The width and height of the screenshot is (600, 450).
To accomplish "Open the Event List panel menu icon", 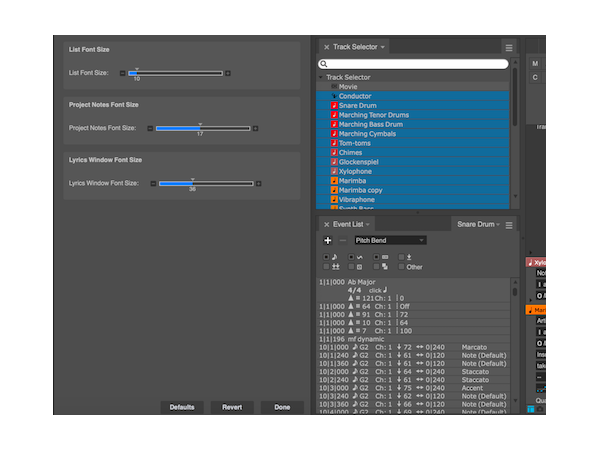I will [x=508, y=225].
